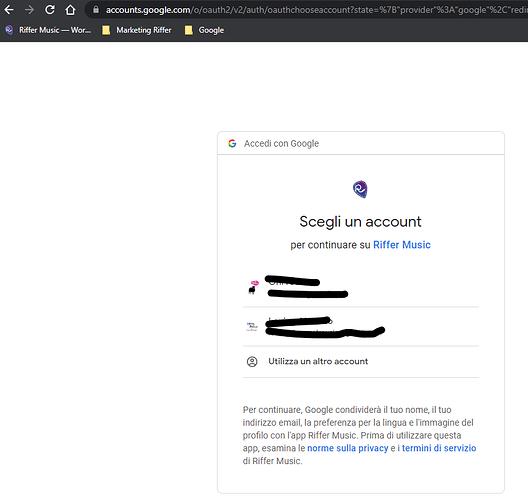This screenshot has height=500, width=528.
Task: Click the first account's profile picture
Action: pyautogui.click(x=253, y=288)
